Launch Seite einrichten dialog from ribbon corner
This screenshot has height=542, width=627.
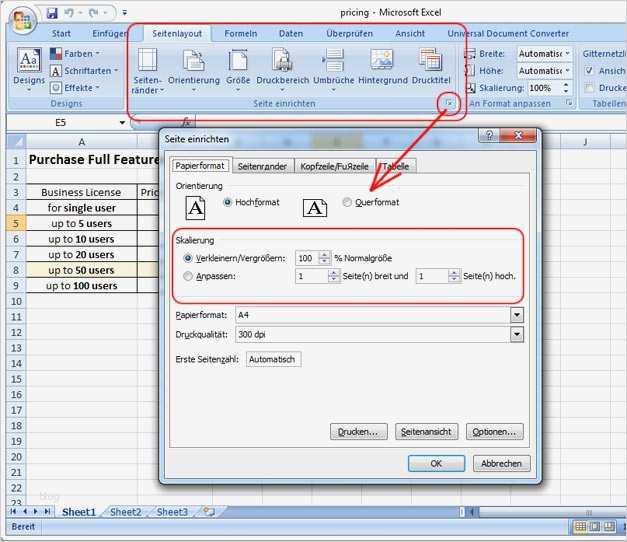pos(449,103)
